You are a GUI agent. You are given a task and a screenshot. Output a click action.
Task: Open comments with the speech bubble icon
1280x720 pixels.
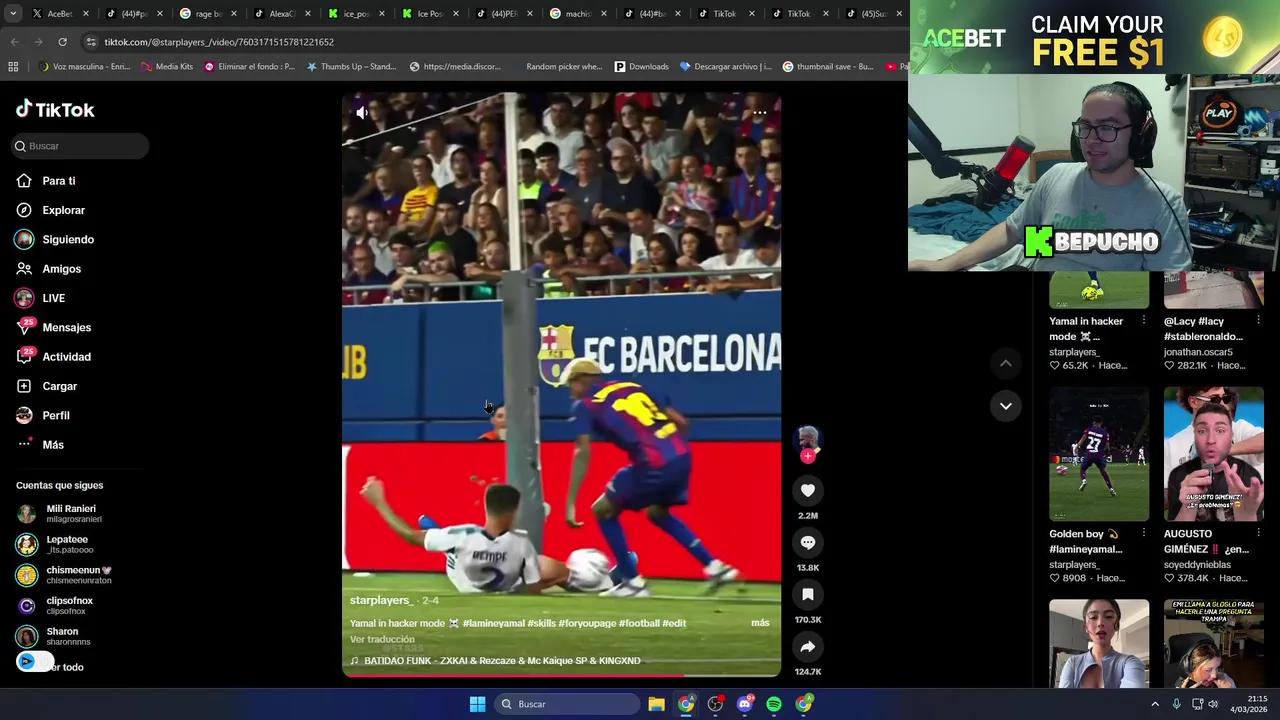[808, 542]
